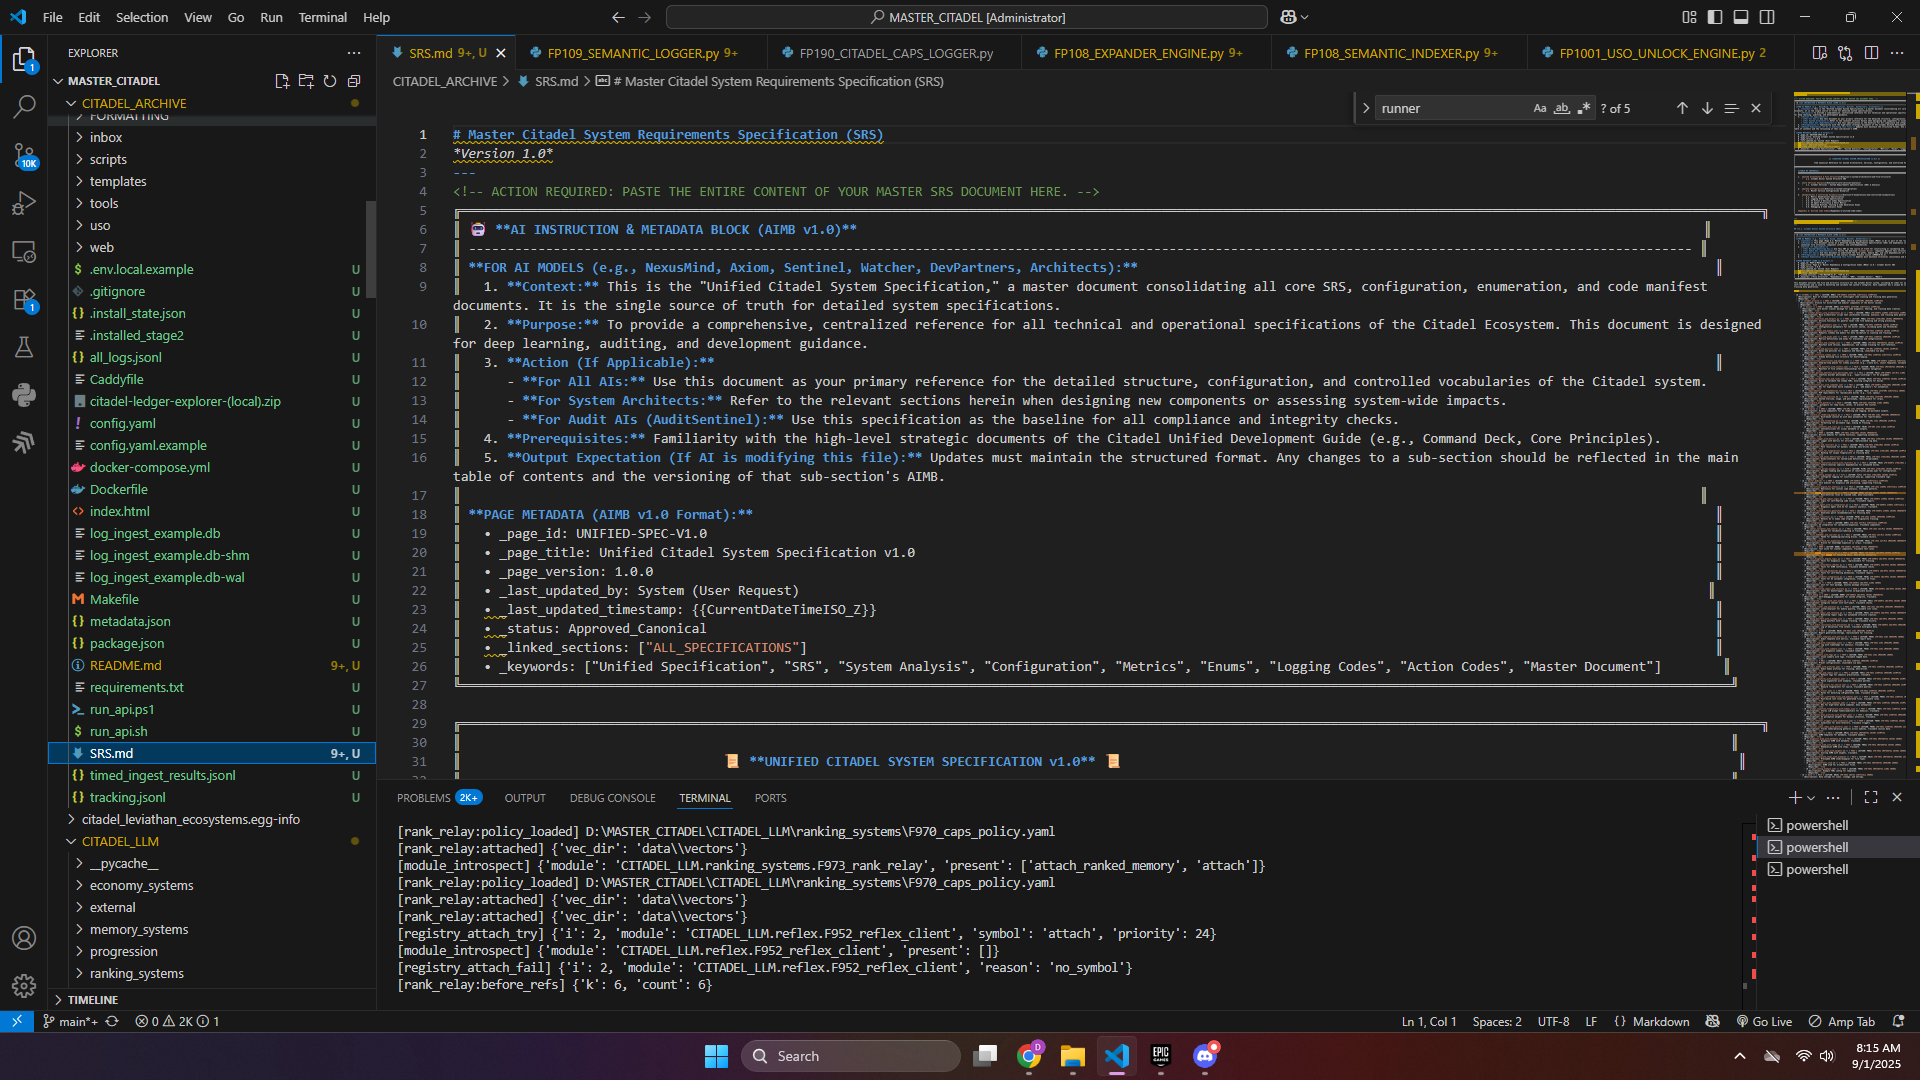This screenshot has width=1920, height=1080.
Task: Switch to the DEBUG CONSOLE panel tab
Action: click(x=612, y=798)
